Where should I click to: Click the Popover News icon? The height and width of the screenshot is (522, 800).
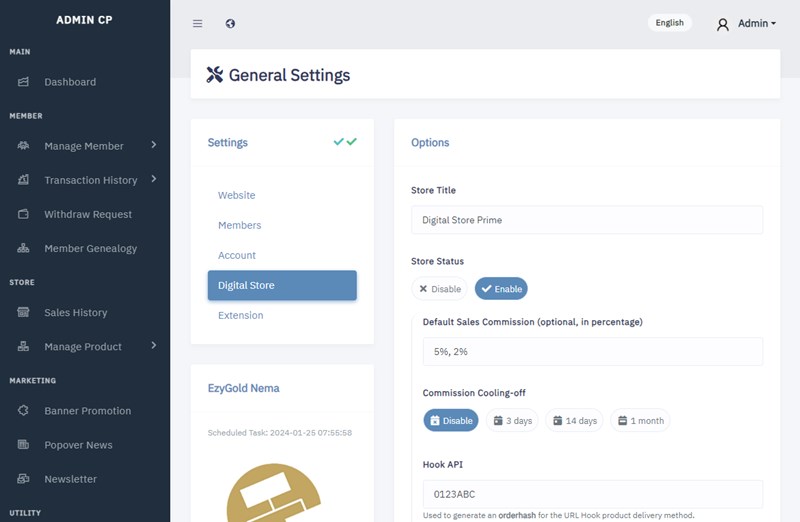[x=23, y=444]
